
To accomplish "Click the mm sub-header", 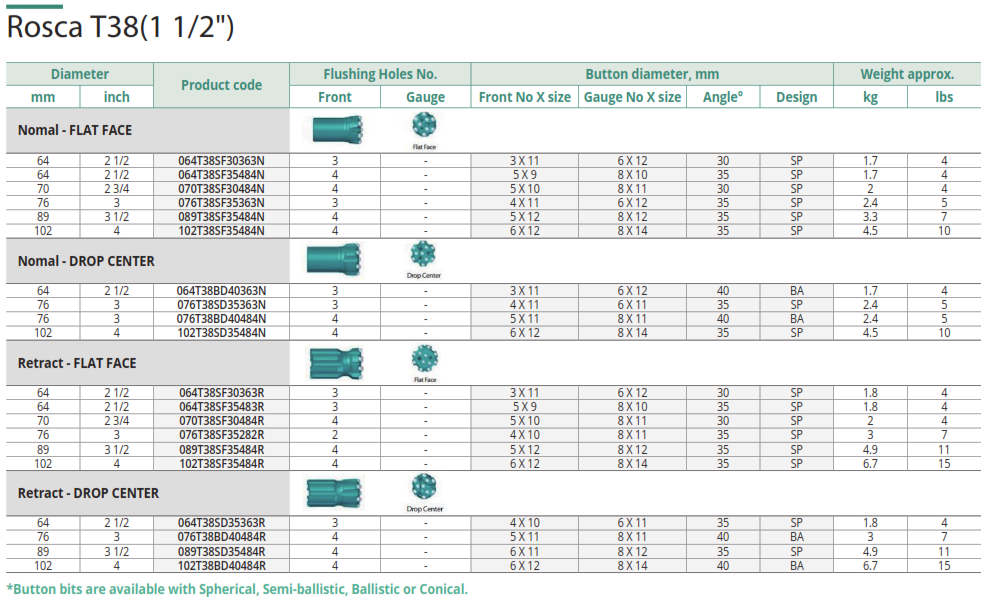I will point(43,97).
